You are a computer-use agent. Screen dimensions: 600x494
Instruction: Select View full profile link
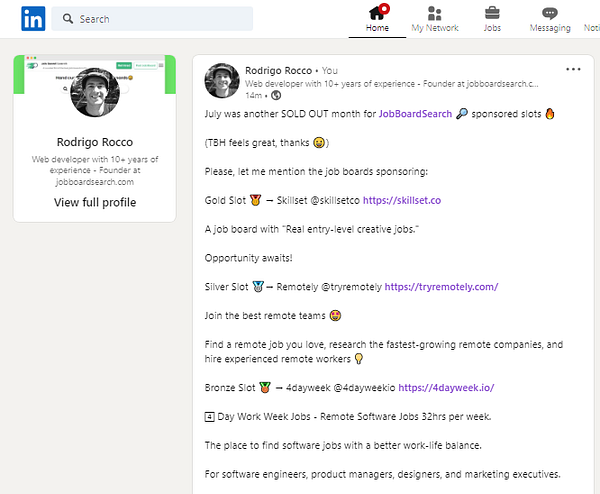[95, 202]
